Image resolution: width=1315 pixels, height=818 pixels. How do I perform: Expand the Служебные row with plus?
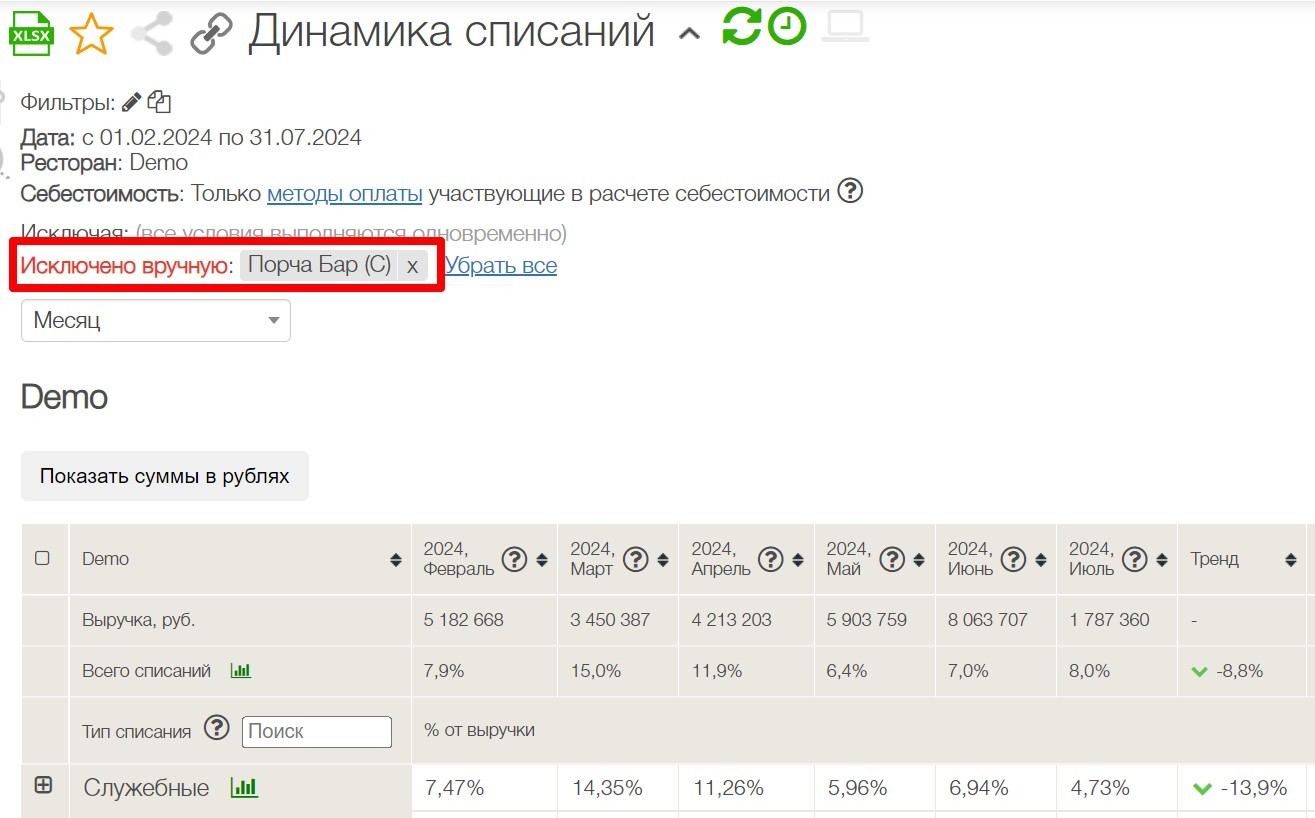click(43, 786)
